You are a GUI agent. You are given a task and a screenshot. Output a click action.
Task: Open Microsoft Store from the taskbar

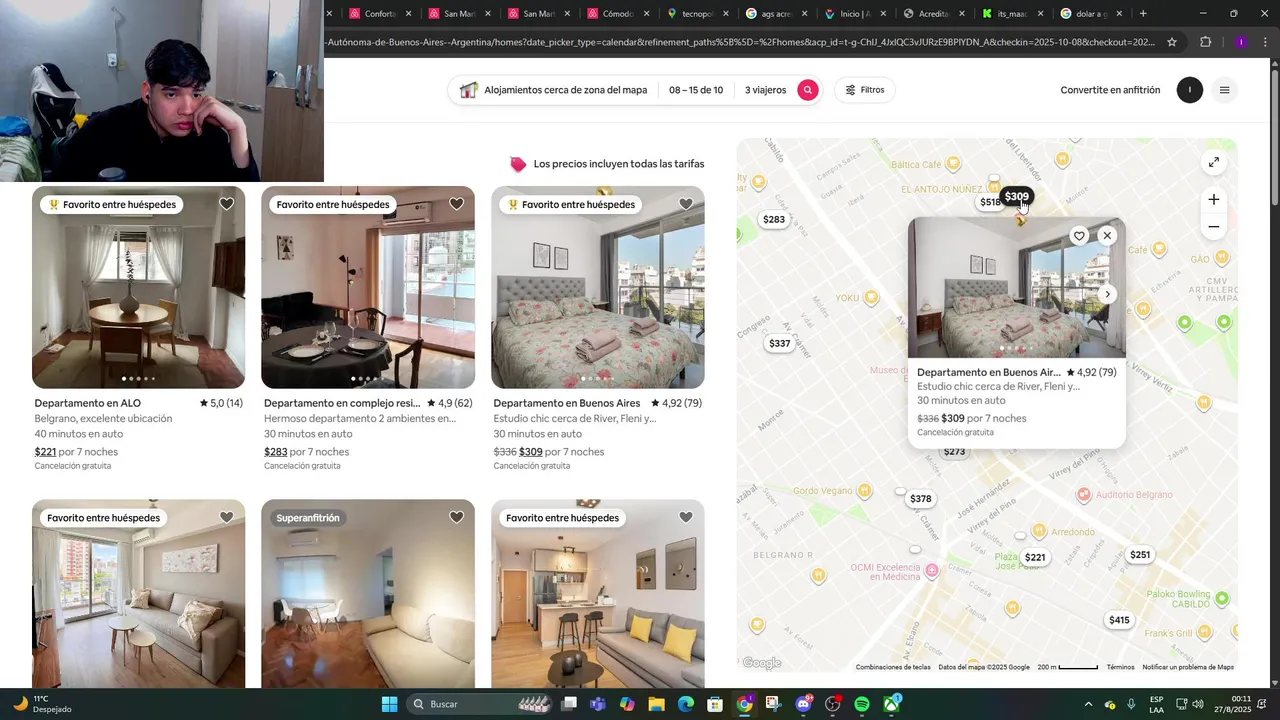point(715,704)
